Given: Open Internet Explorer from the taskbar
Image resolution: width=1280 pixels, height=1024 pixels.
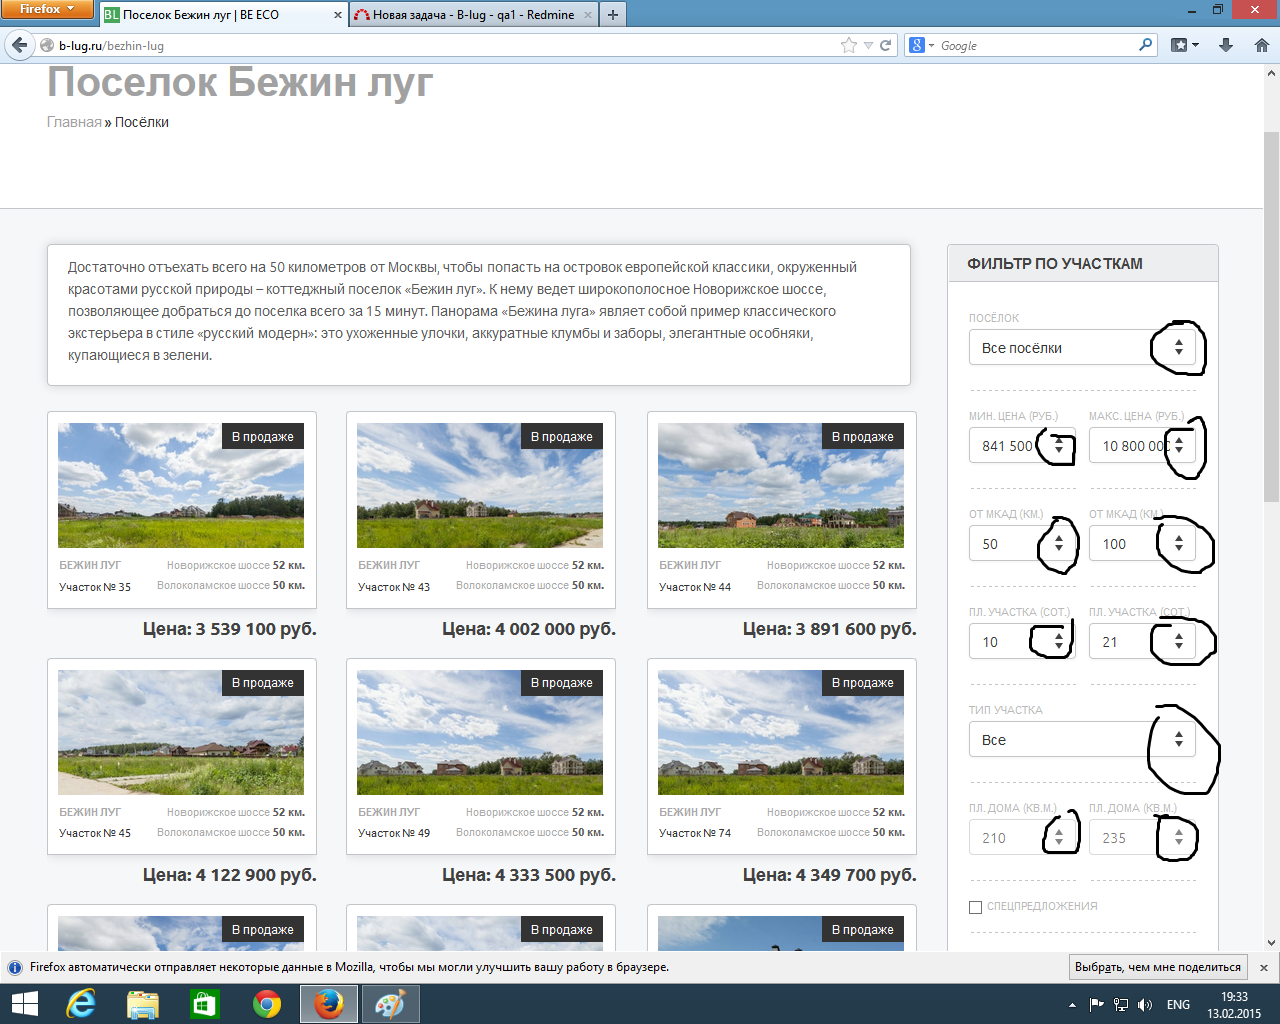Looking at the screenshot, I should coord(81,1004).
